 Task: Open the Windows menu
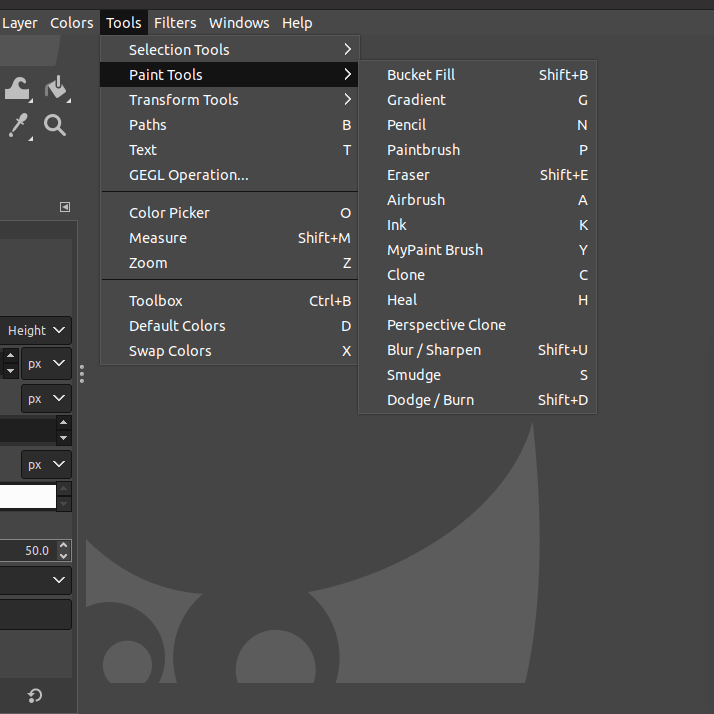point(239,23)
